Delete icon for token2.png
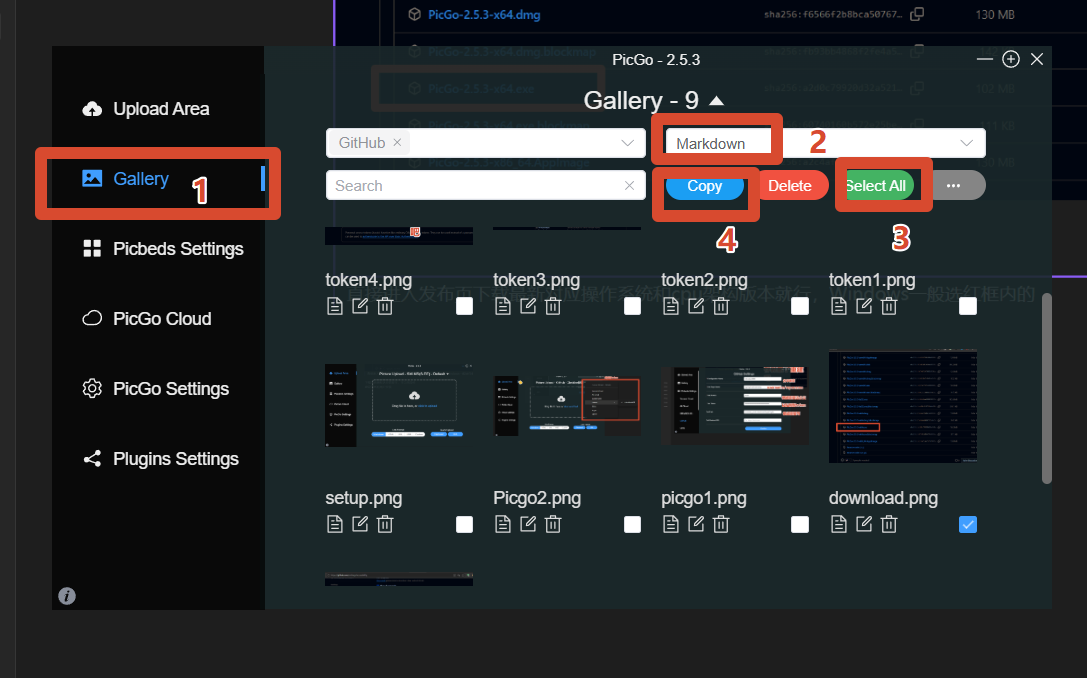1087x678 pixels. coord(721,306)
